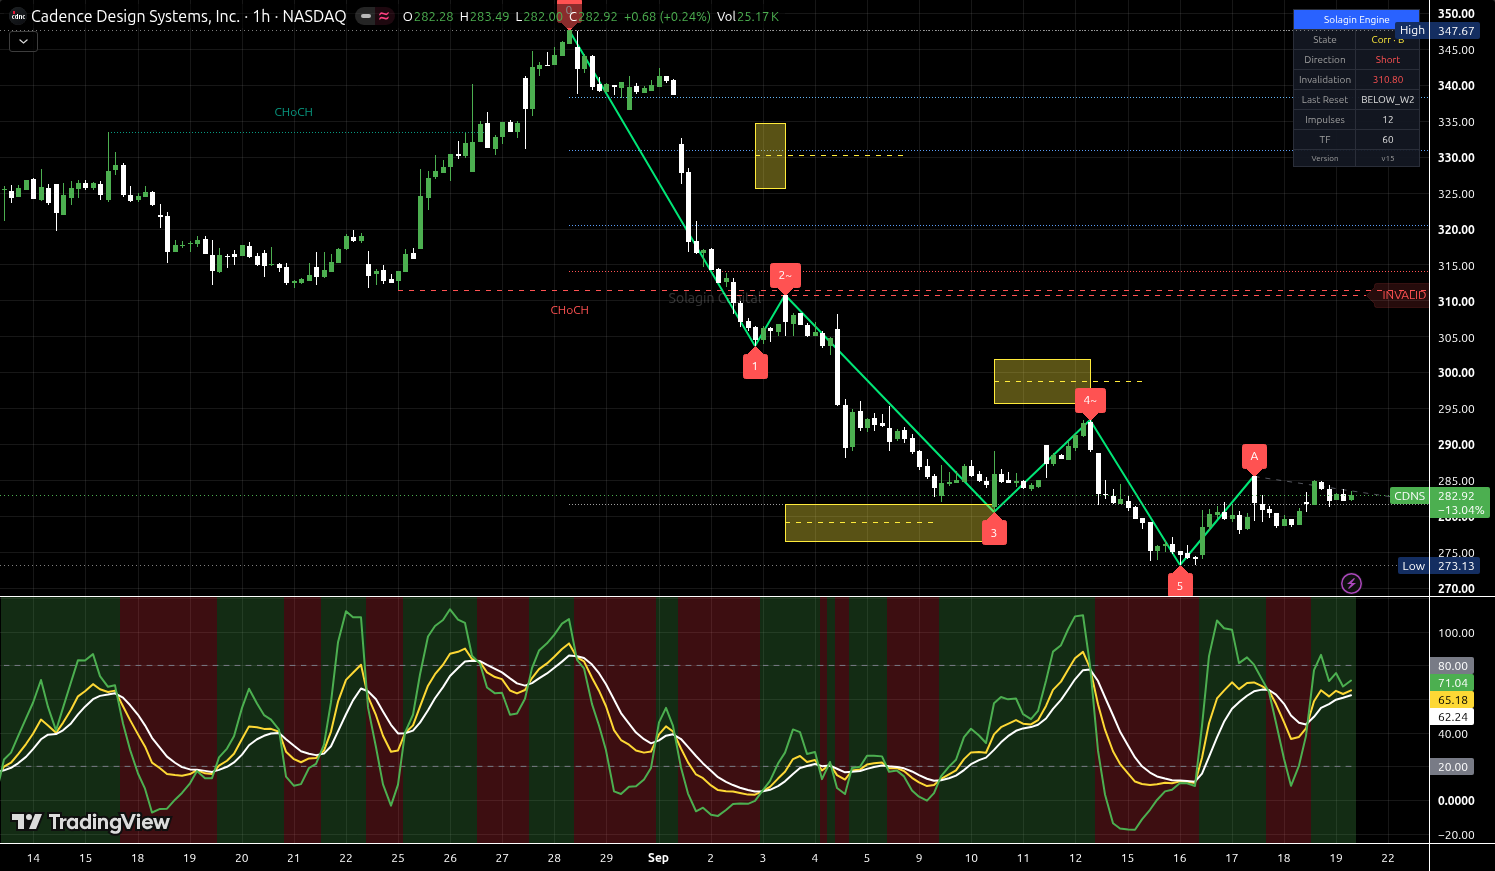Click the cdnc symbol logo icon
Screen dimensions: 1495x871
coord(18,16)
